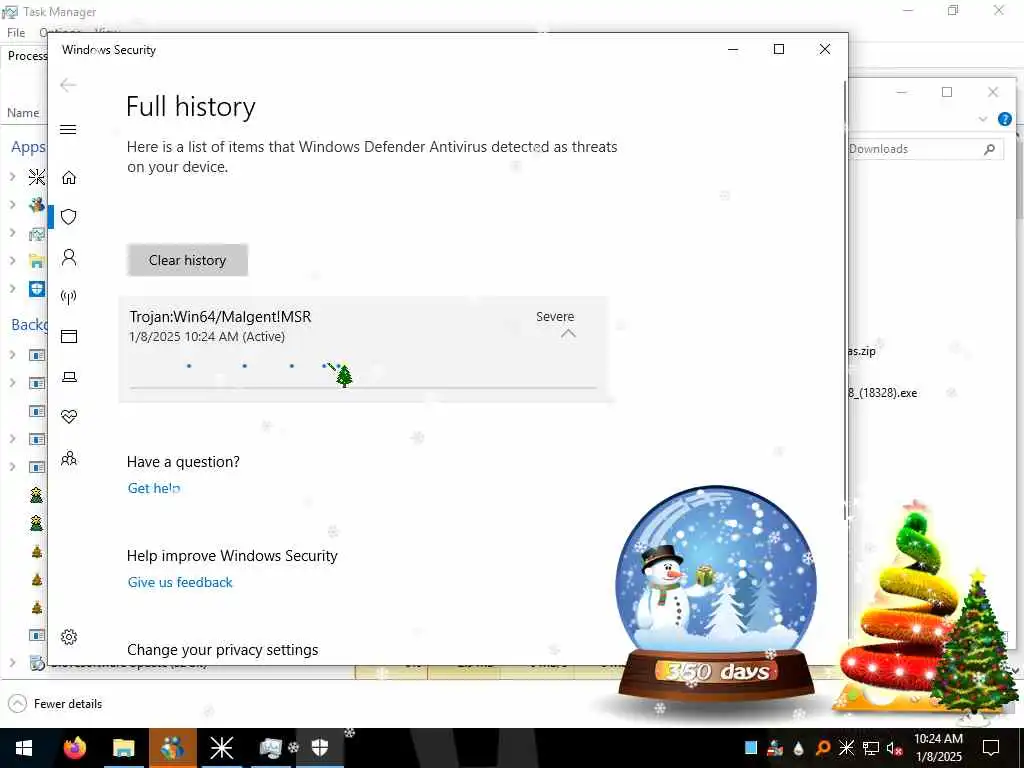
Task: Open the white asterisk app in taskbar
Action: click(221, 748)
